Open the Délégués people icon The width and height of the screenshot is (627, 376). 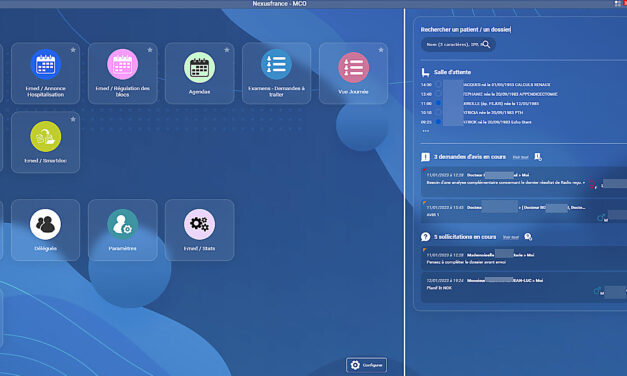pos(46,230)
